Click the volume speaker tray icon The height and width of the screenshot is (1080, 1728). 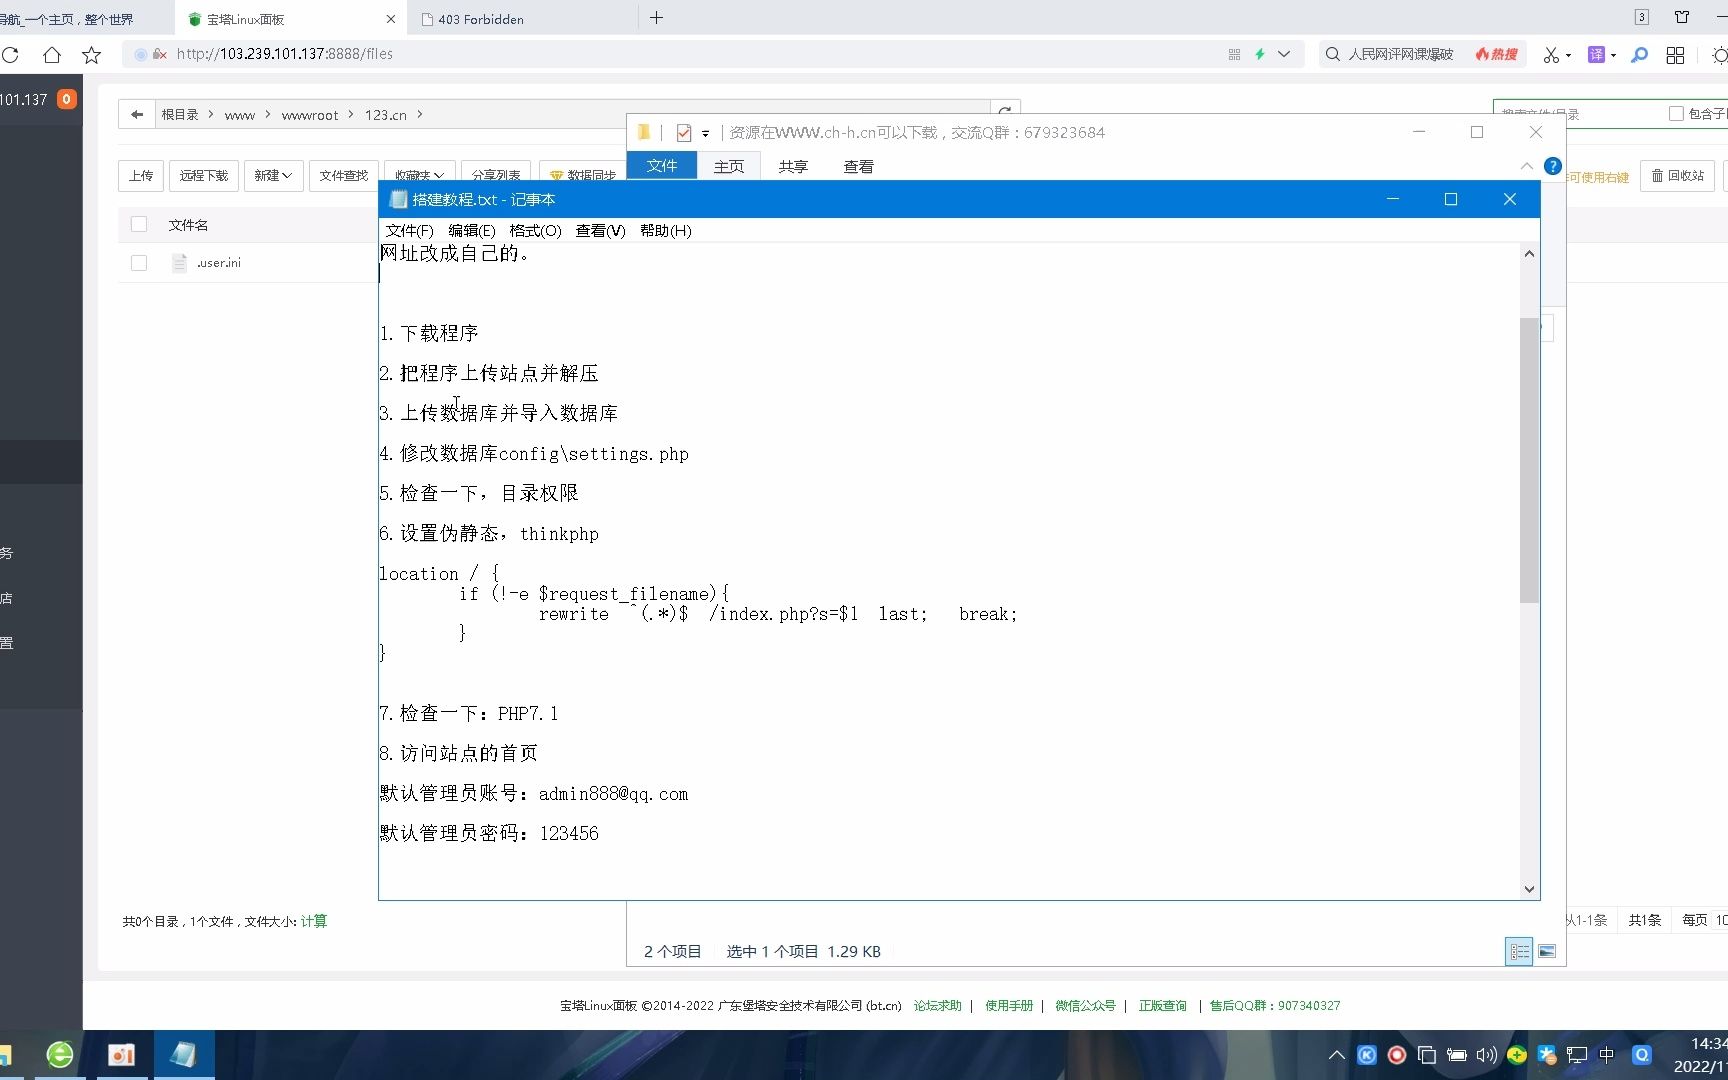click(1486, 1055)
